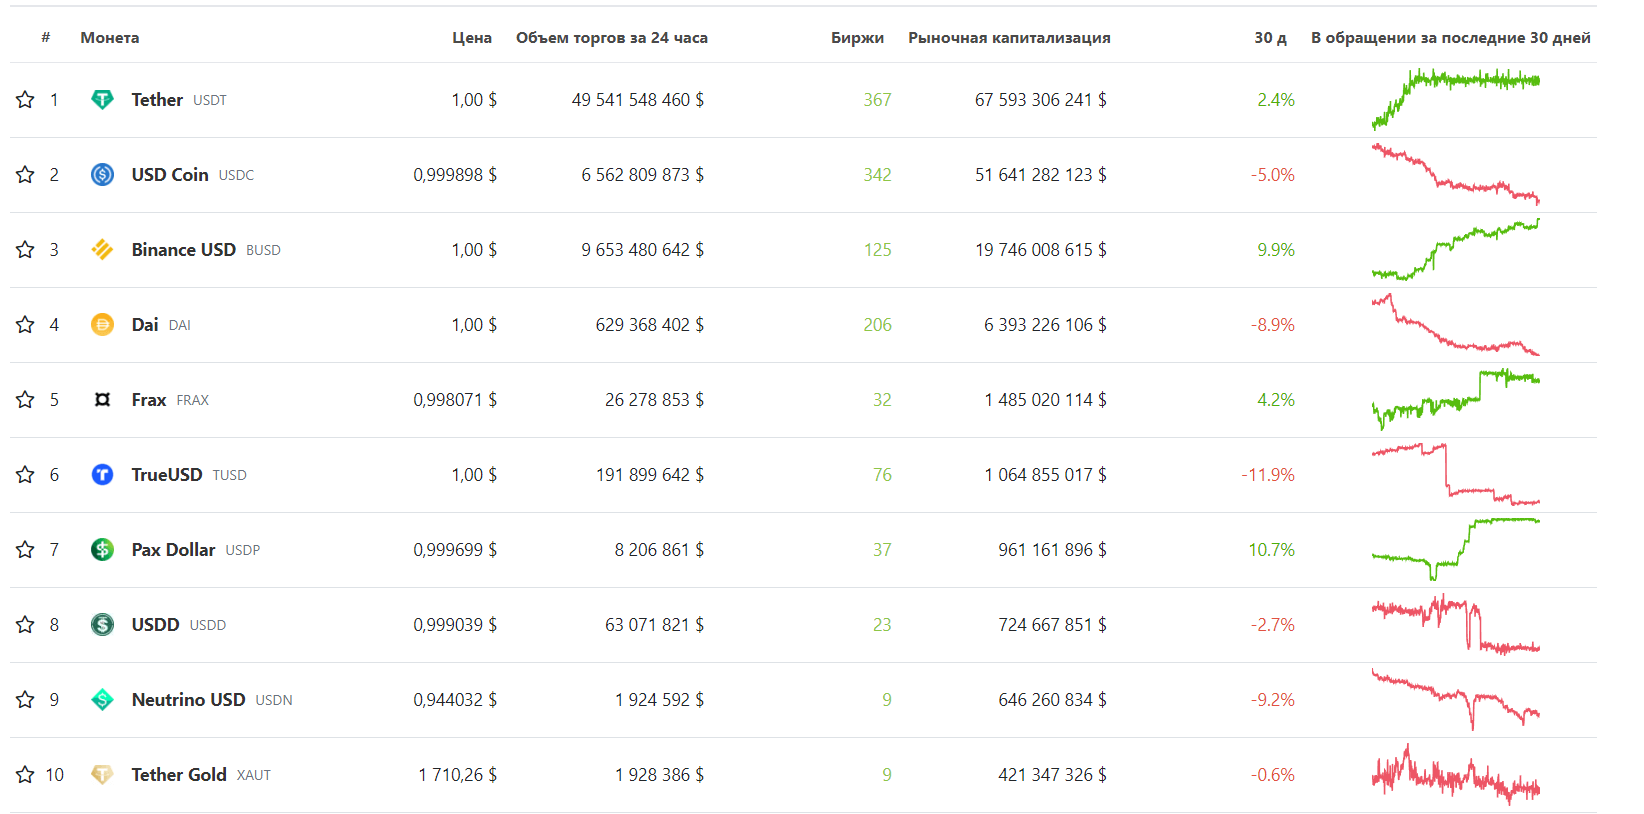This screenshot has width=1644, height=814.
Task: Click the Frax coin logo icon
Action: pyautogui.click(x=102, y=400)
